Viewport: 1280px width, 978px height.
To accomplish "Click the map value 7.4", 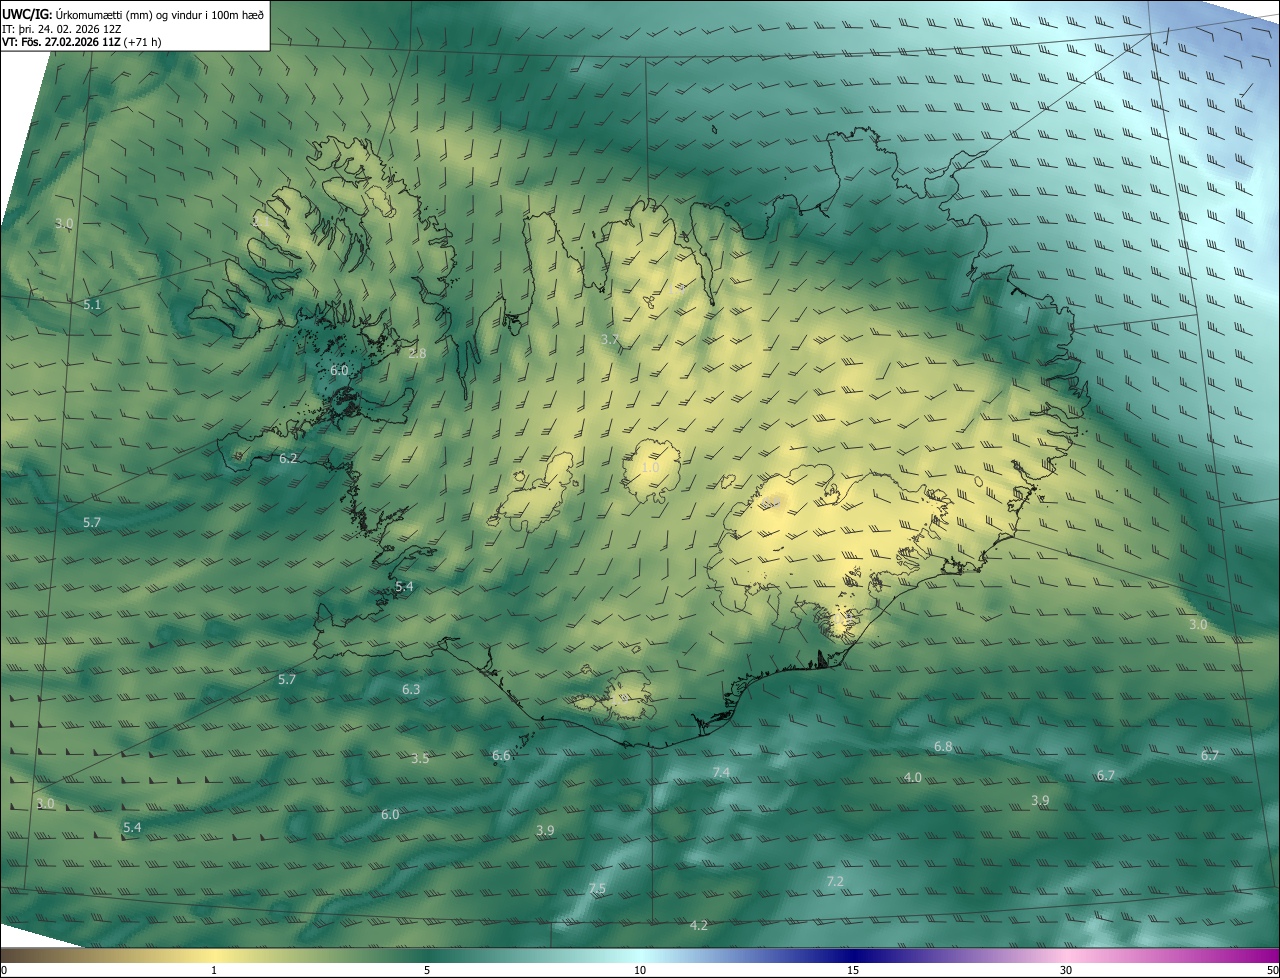I will 721,773.
